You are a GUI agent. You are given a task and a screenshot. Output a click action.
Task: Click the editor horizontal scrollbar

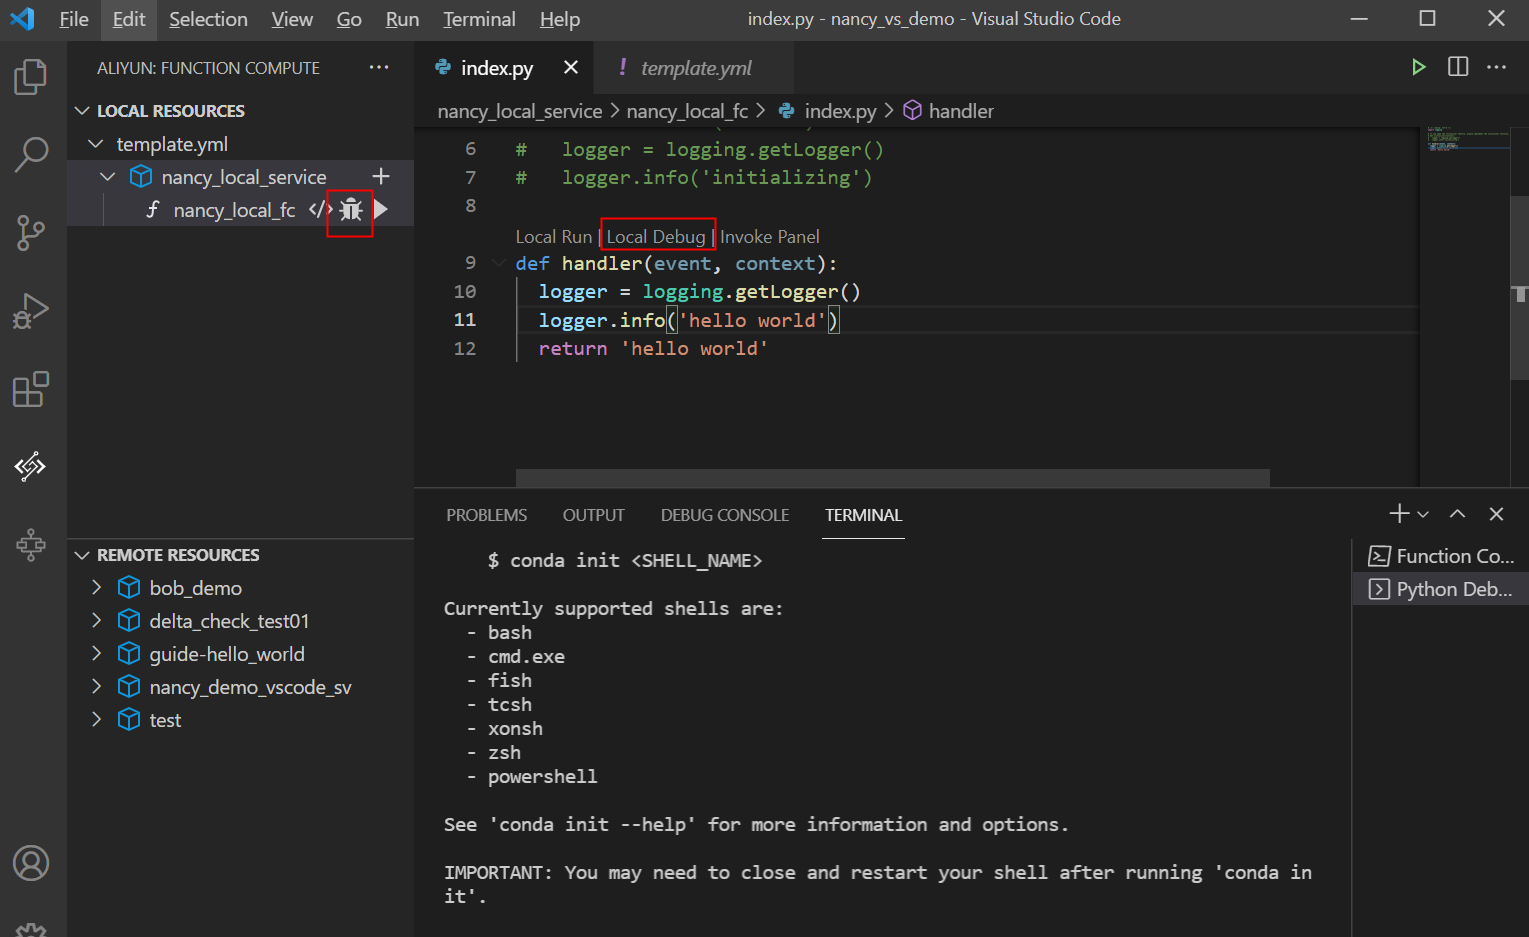click(x=892, y=478)
